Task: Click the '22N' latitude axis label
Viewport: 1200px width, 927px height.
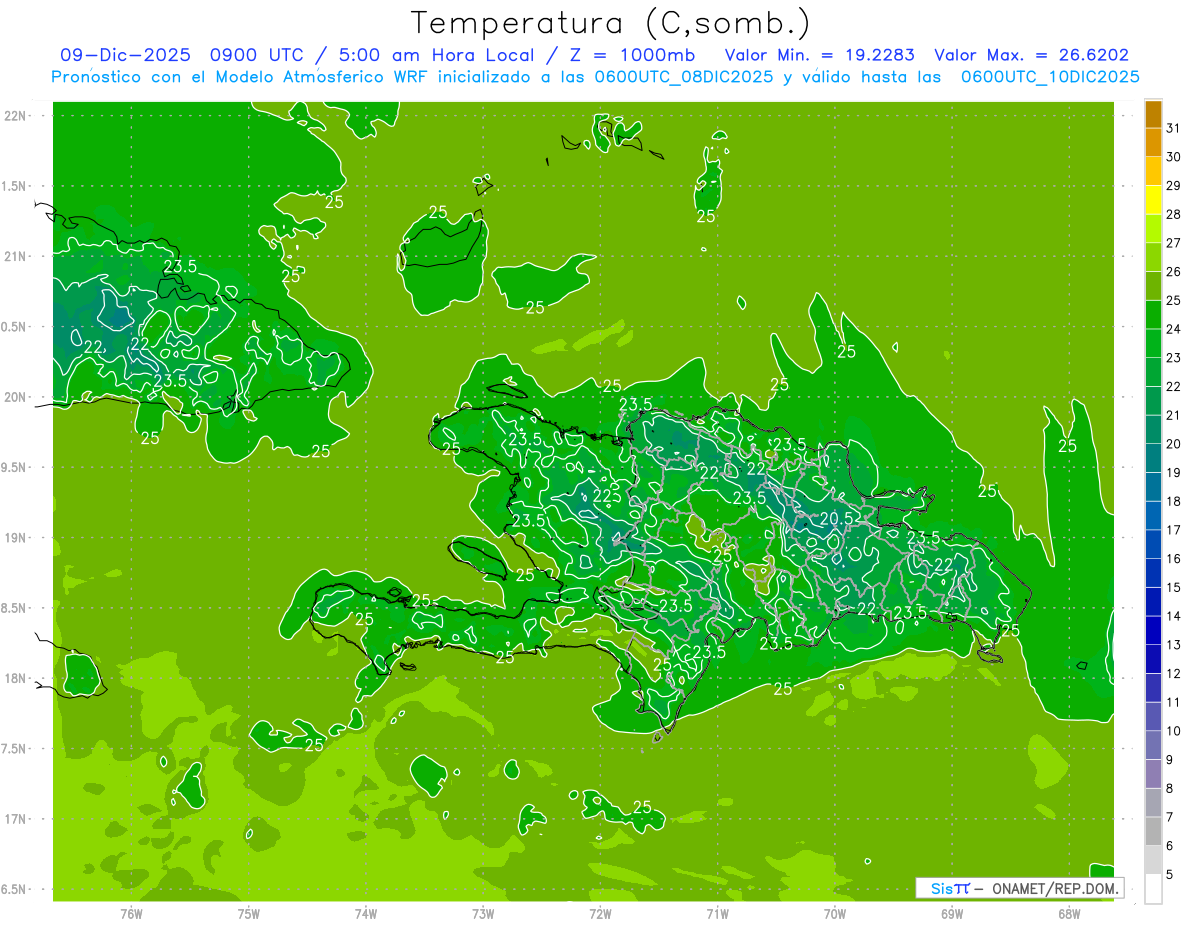Action: pos(15,116)
